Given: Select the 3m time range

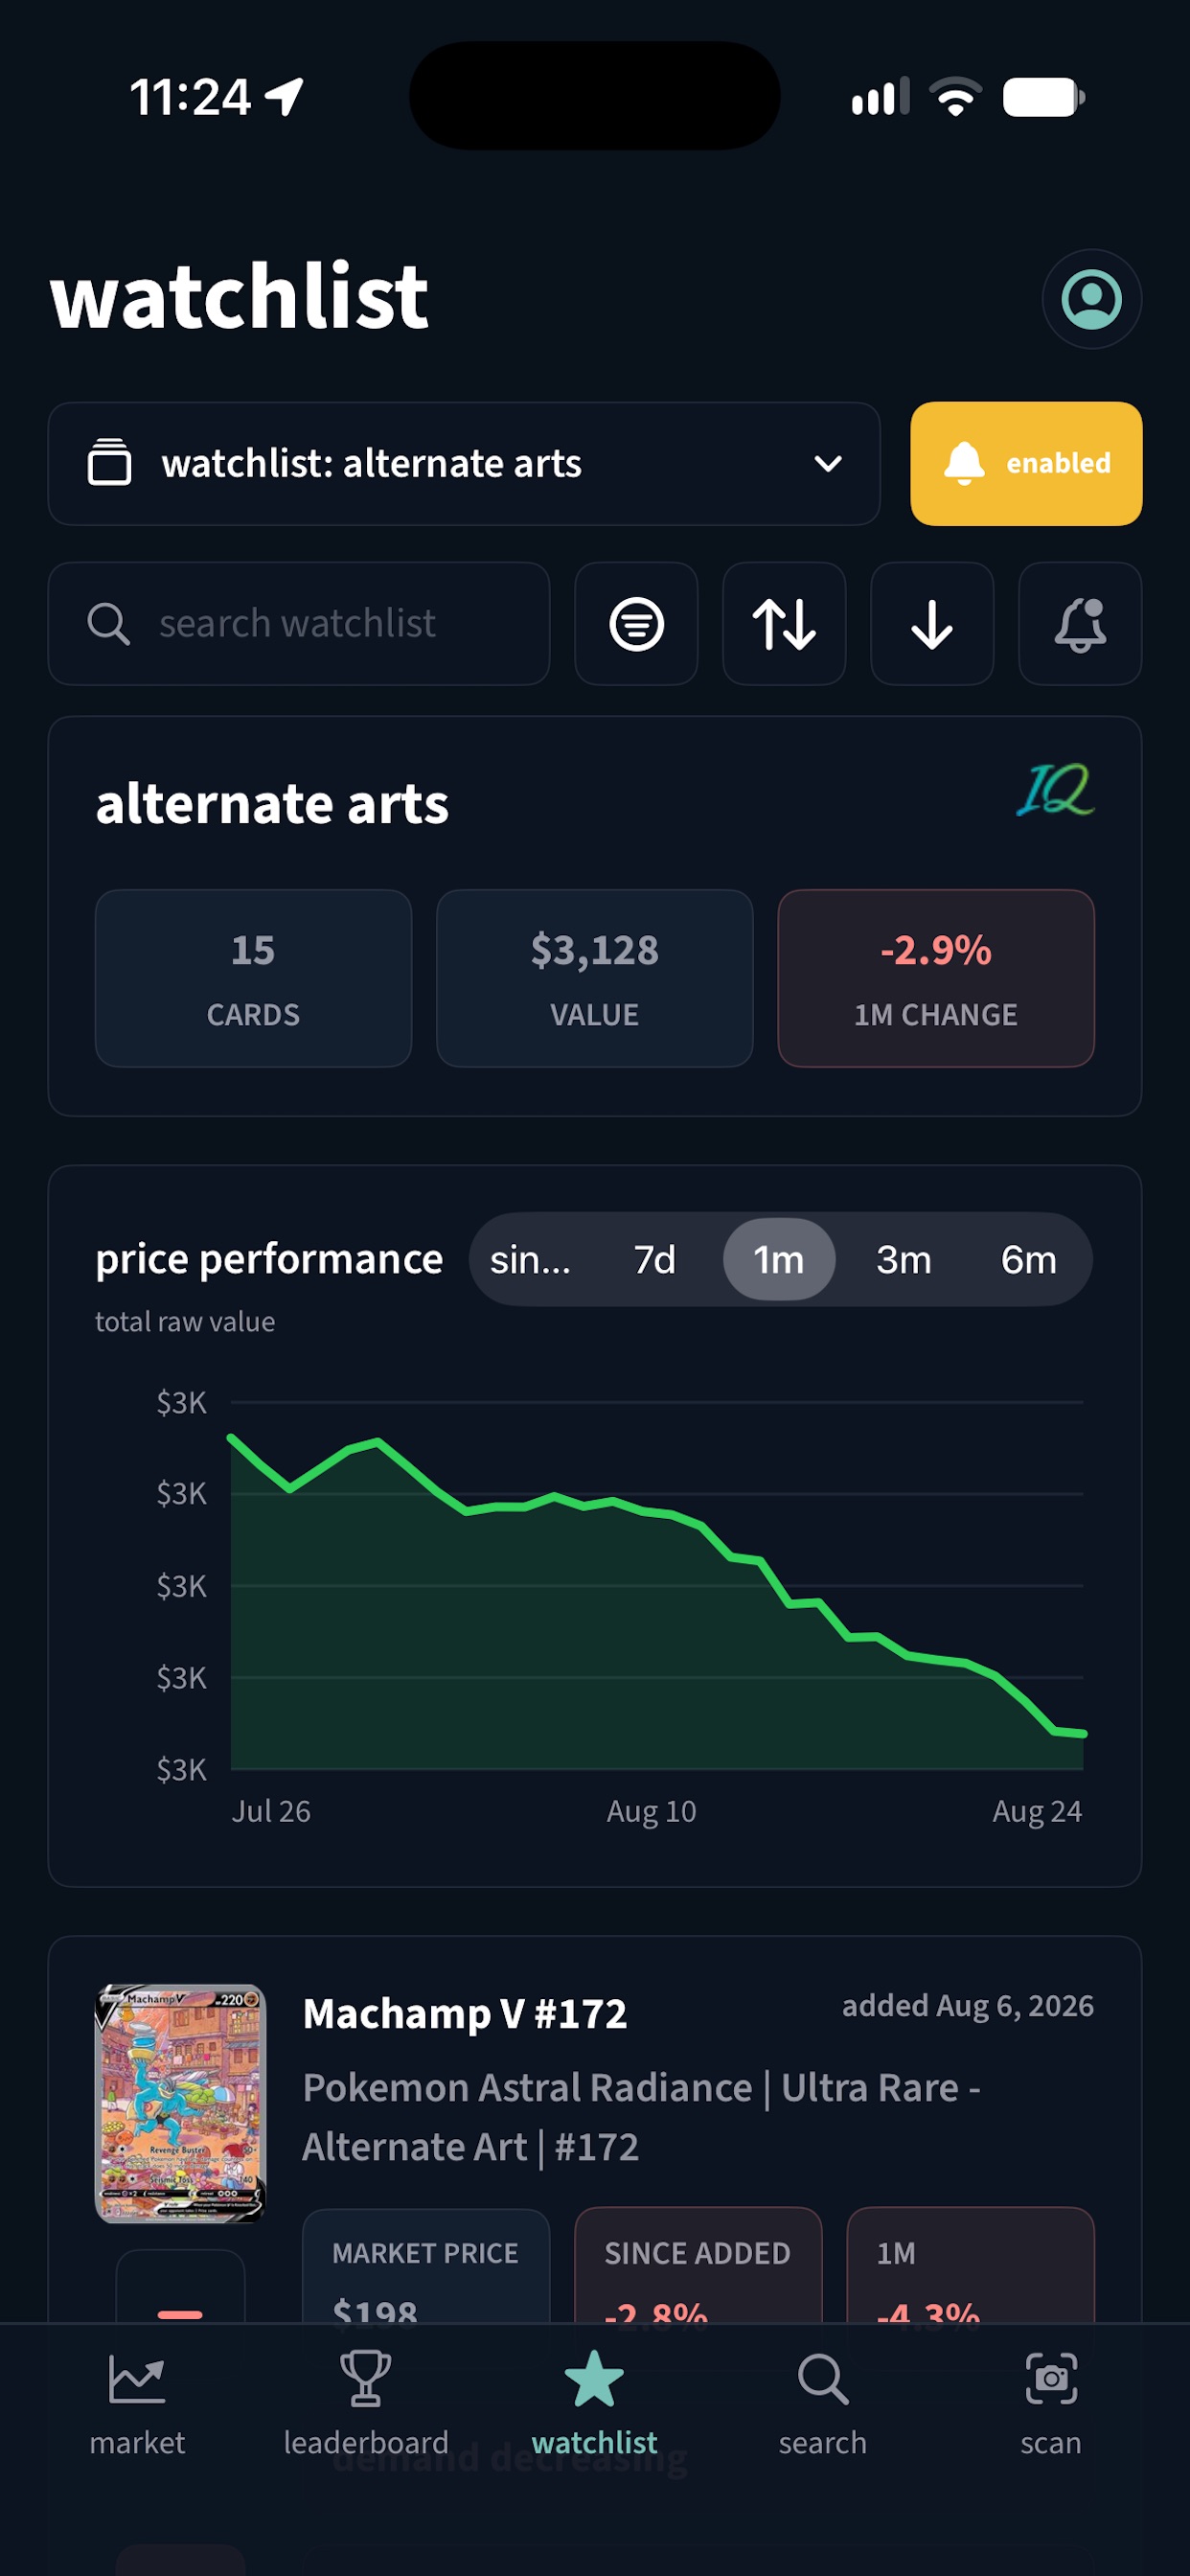Looking at the screenshot, I should [903, 1259].
